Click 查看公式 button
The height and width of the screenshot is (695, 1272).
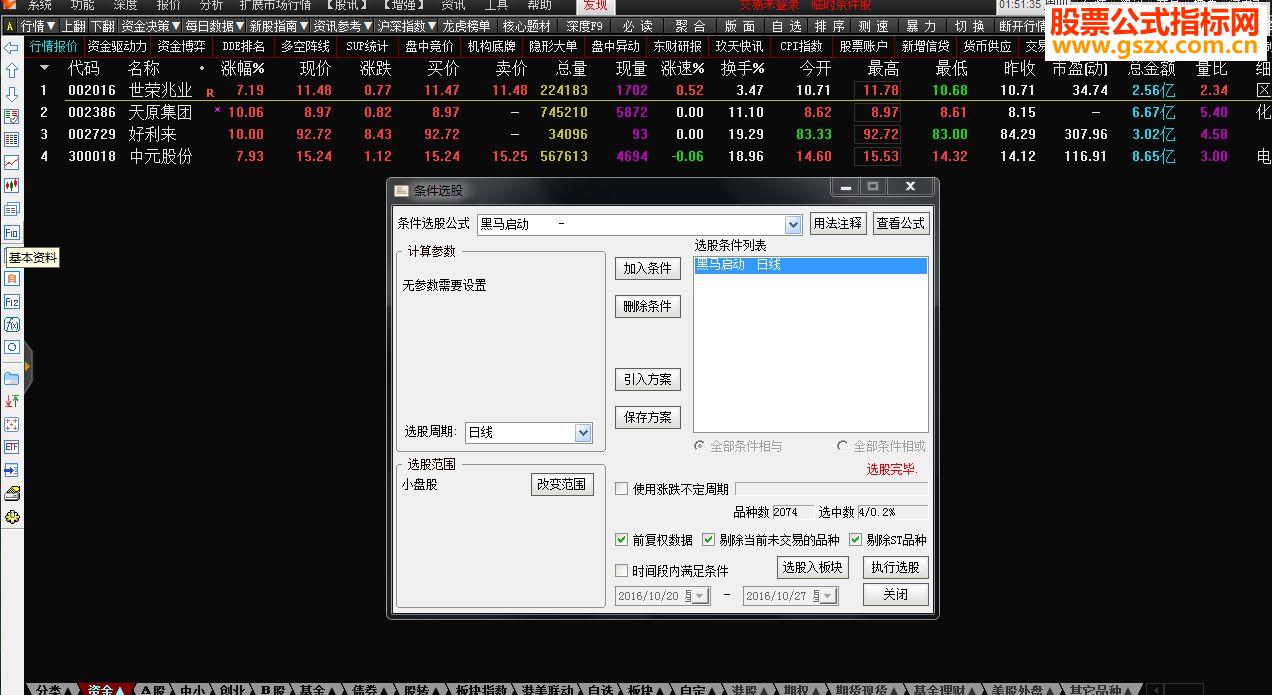[x=901, y=224]
